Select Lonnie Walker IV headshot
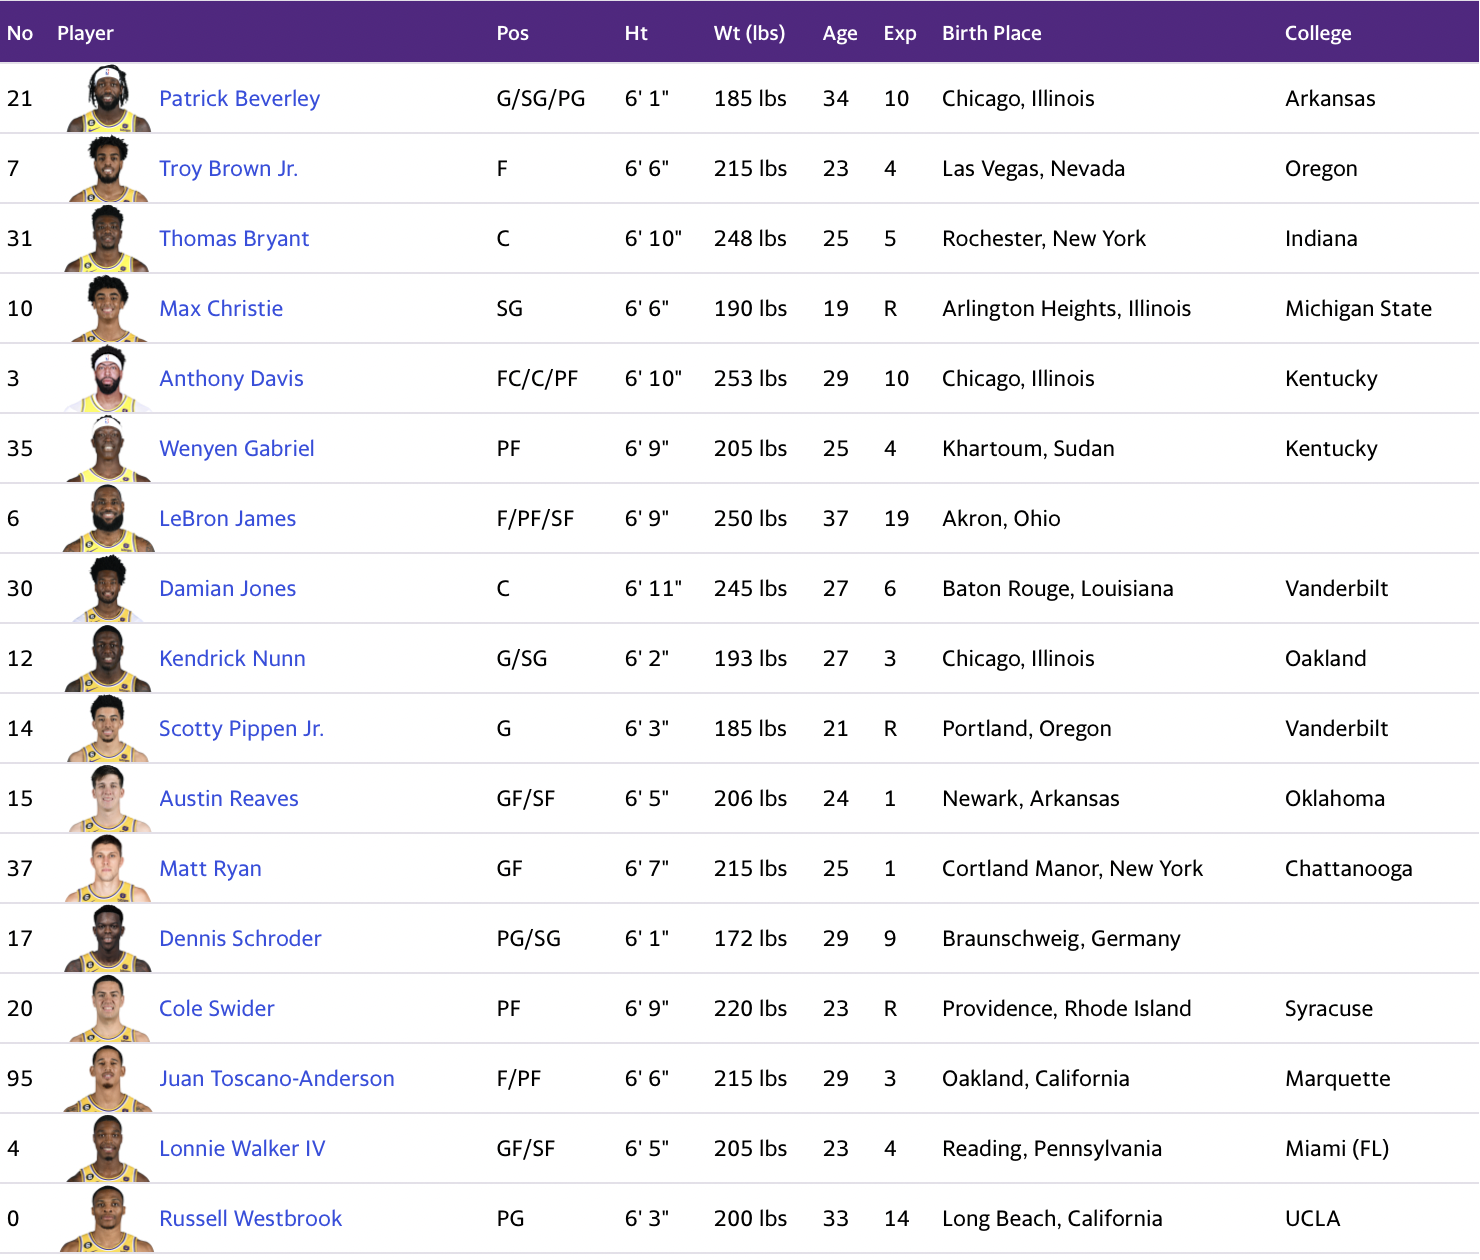Viewport: 1480px width, 1260px height. [108, 1148]
